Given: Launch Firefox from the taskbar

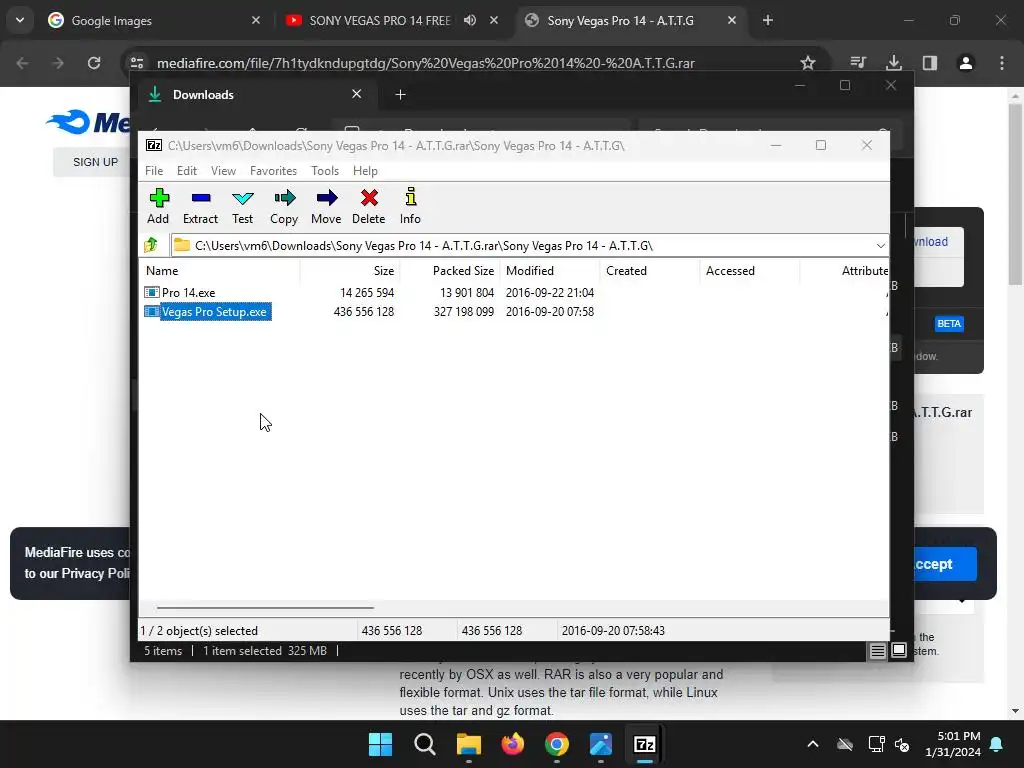Looking at the screenshot, I should (x=513, y=744).
